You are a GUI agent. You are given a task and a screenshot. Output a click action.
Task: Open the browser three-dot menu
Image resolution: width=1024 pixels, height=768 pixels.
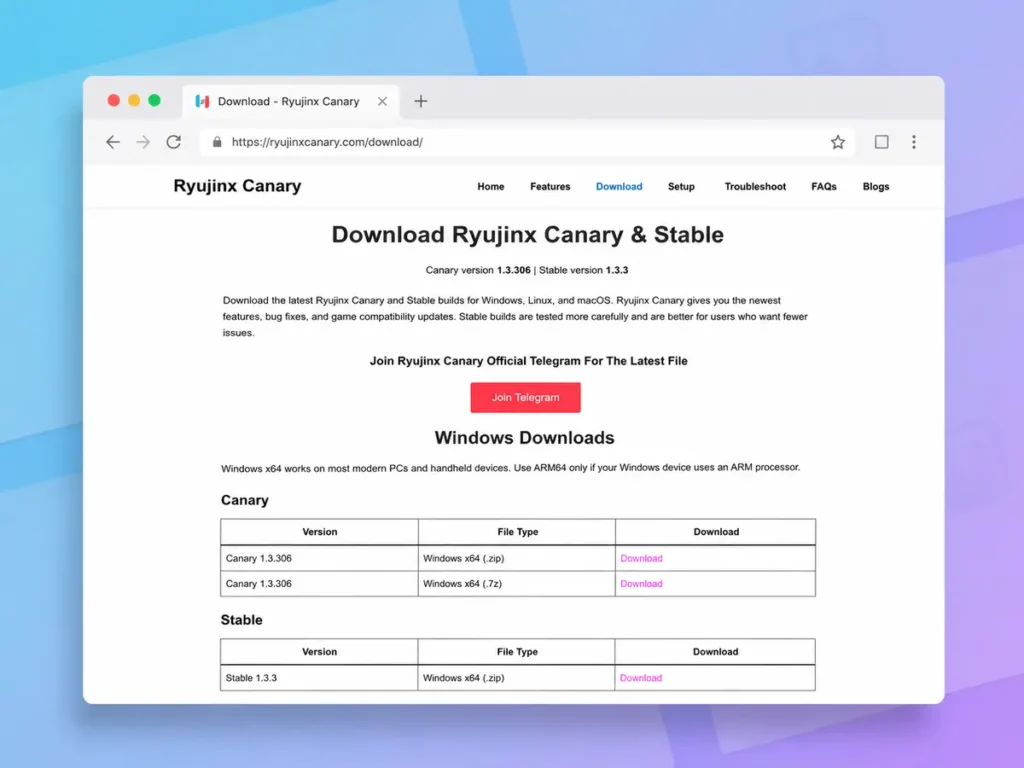point(914,142)
